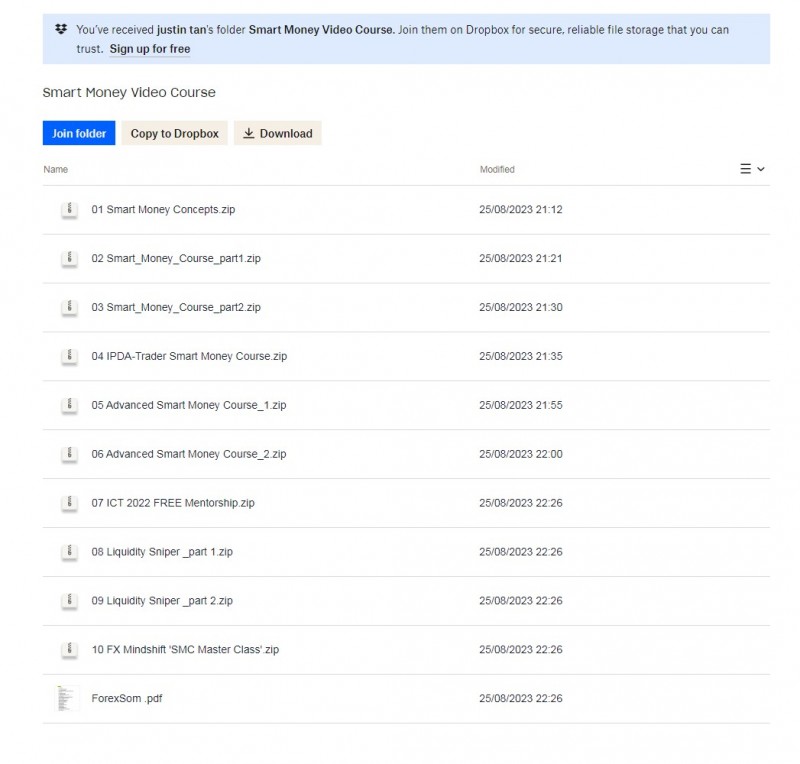Click zip icon for 08 Liquidity Sniper part 1
800x764 pixels.
pyautogui.click(x=69, y=552)
